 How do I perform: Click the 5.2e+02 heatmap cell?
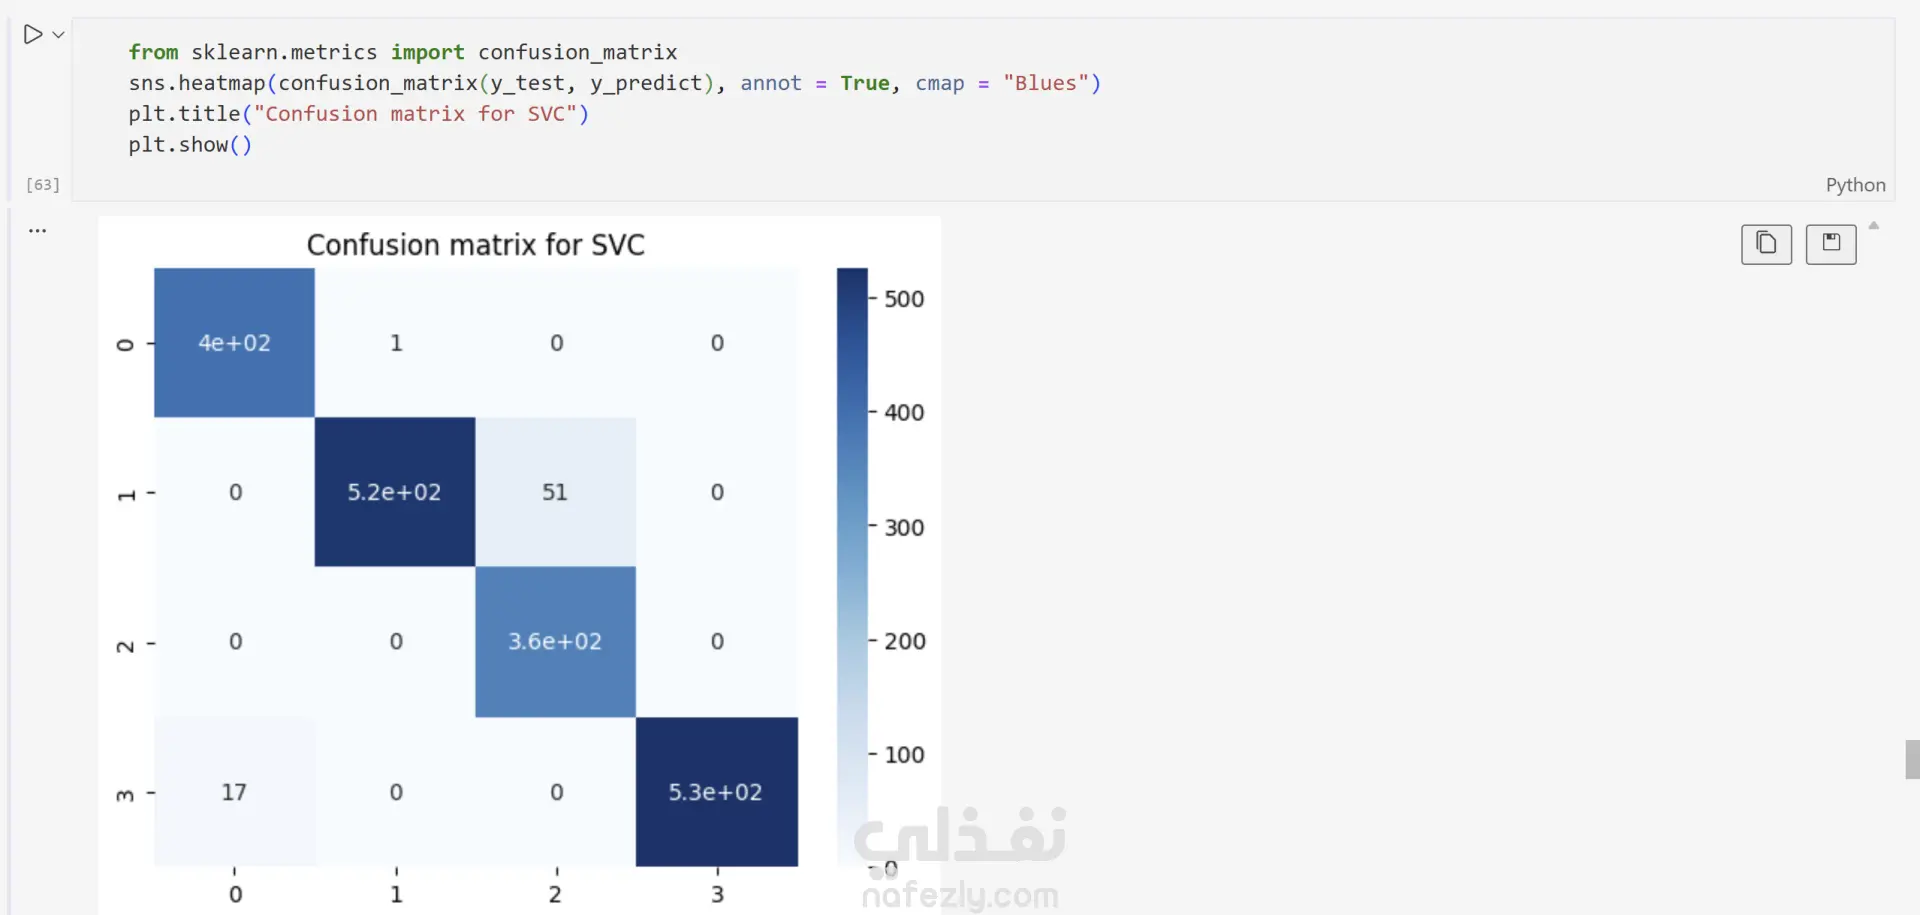point(394,492)
